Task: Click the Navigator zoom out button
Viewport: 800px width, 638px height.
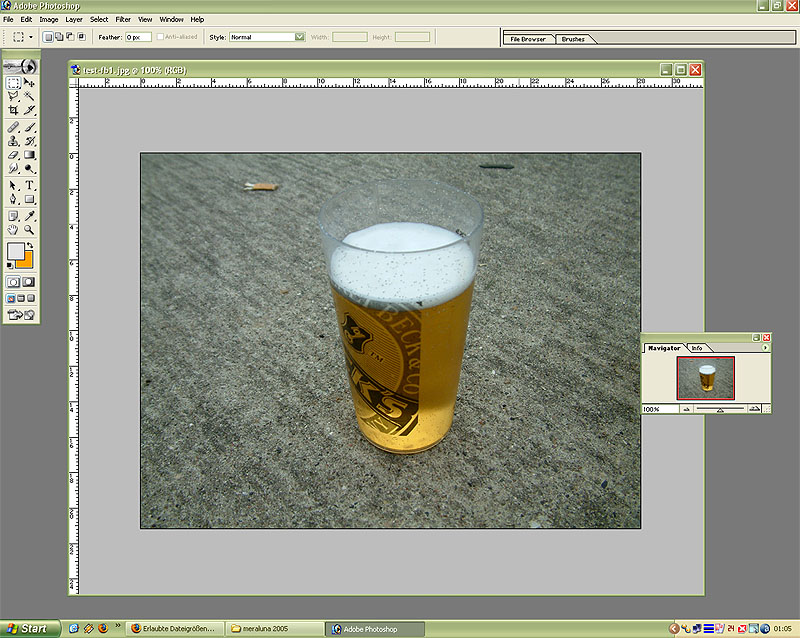Action: (x=686, y=409)
